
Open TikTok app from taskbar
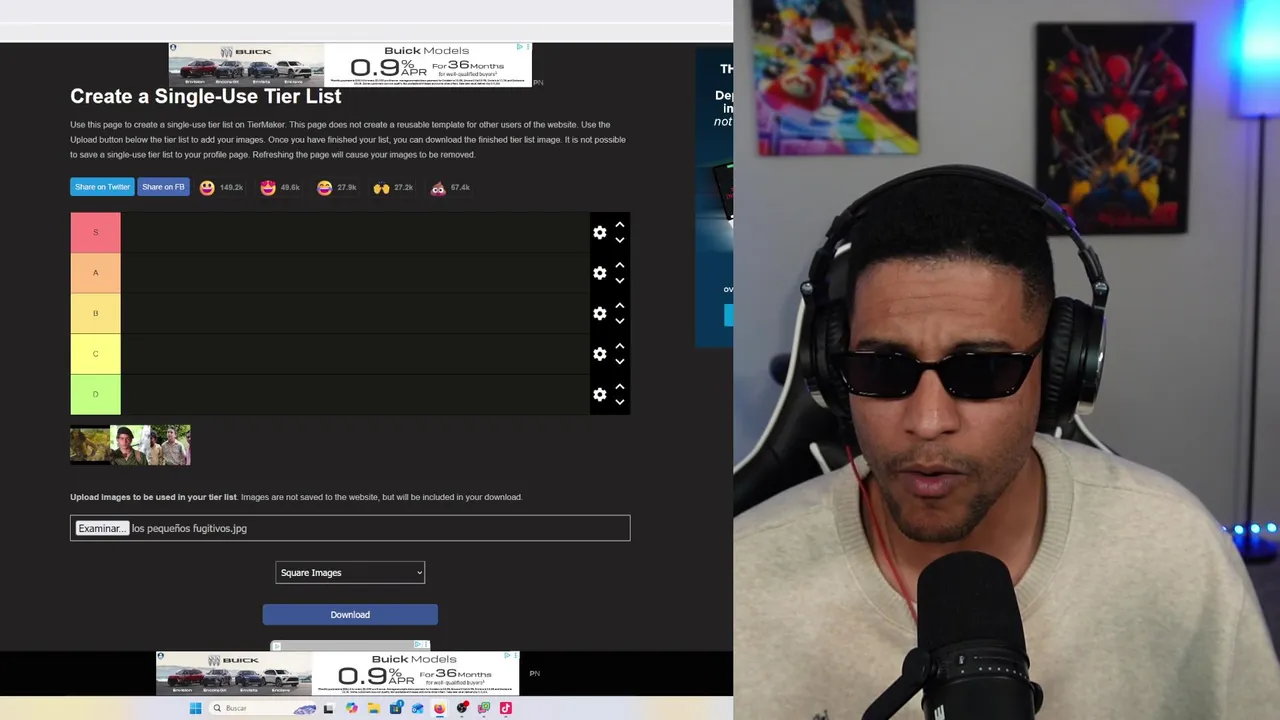point(505,708)
